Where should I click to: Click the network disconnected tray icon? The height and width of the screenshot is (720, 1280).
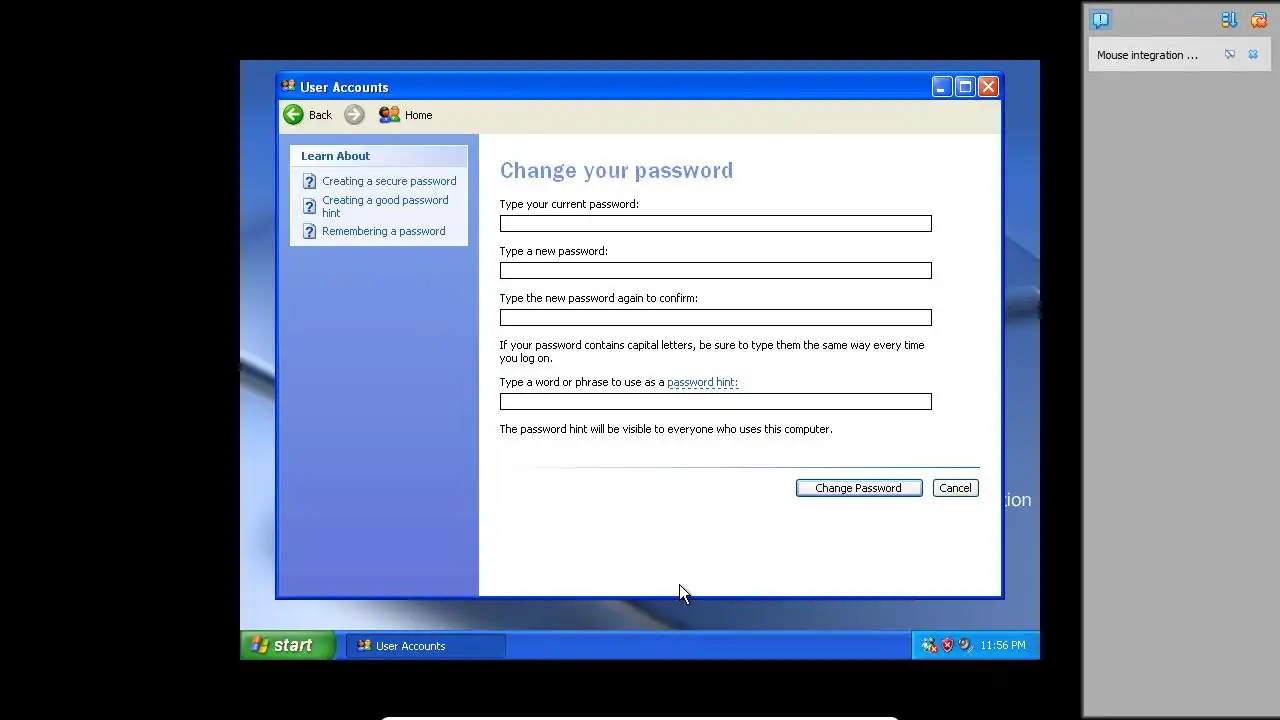tap(929, 645)
